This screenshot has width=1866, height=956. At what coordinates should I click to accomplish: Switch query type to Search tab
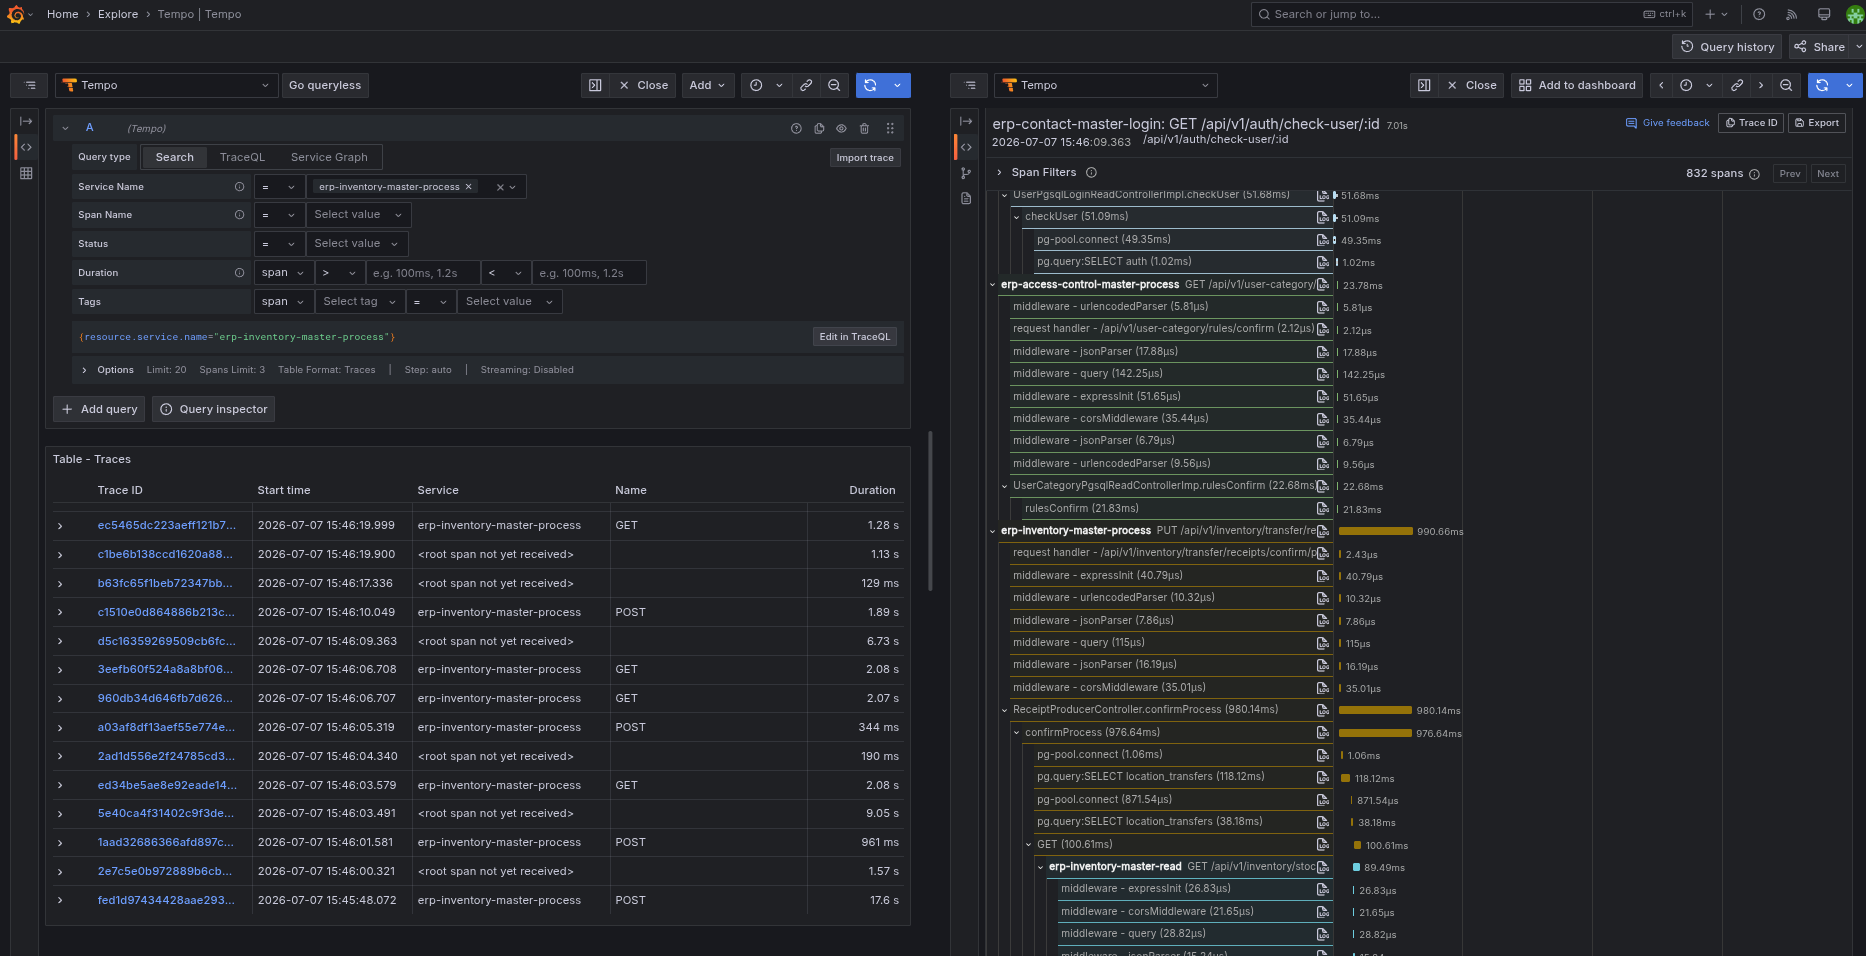tap(175, 157)
